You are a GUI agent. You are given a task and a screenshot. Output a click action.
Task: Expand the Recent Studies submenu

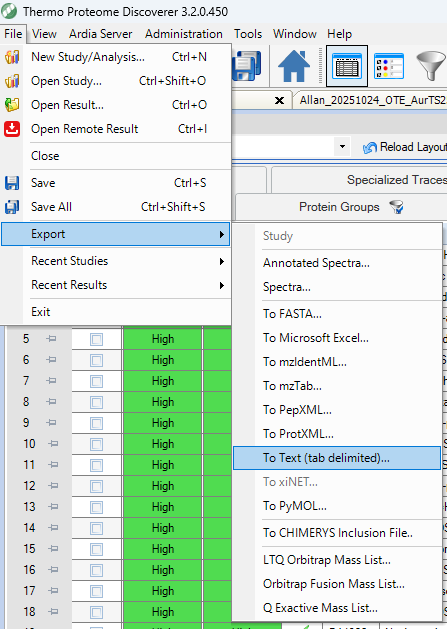point(116,261)
